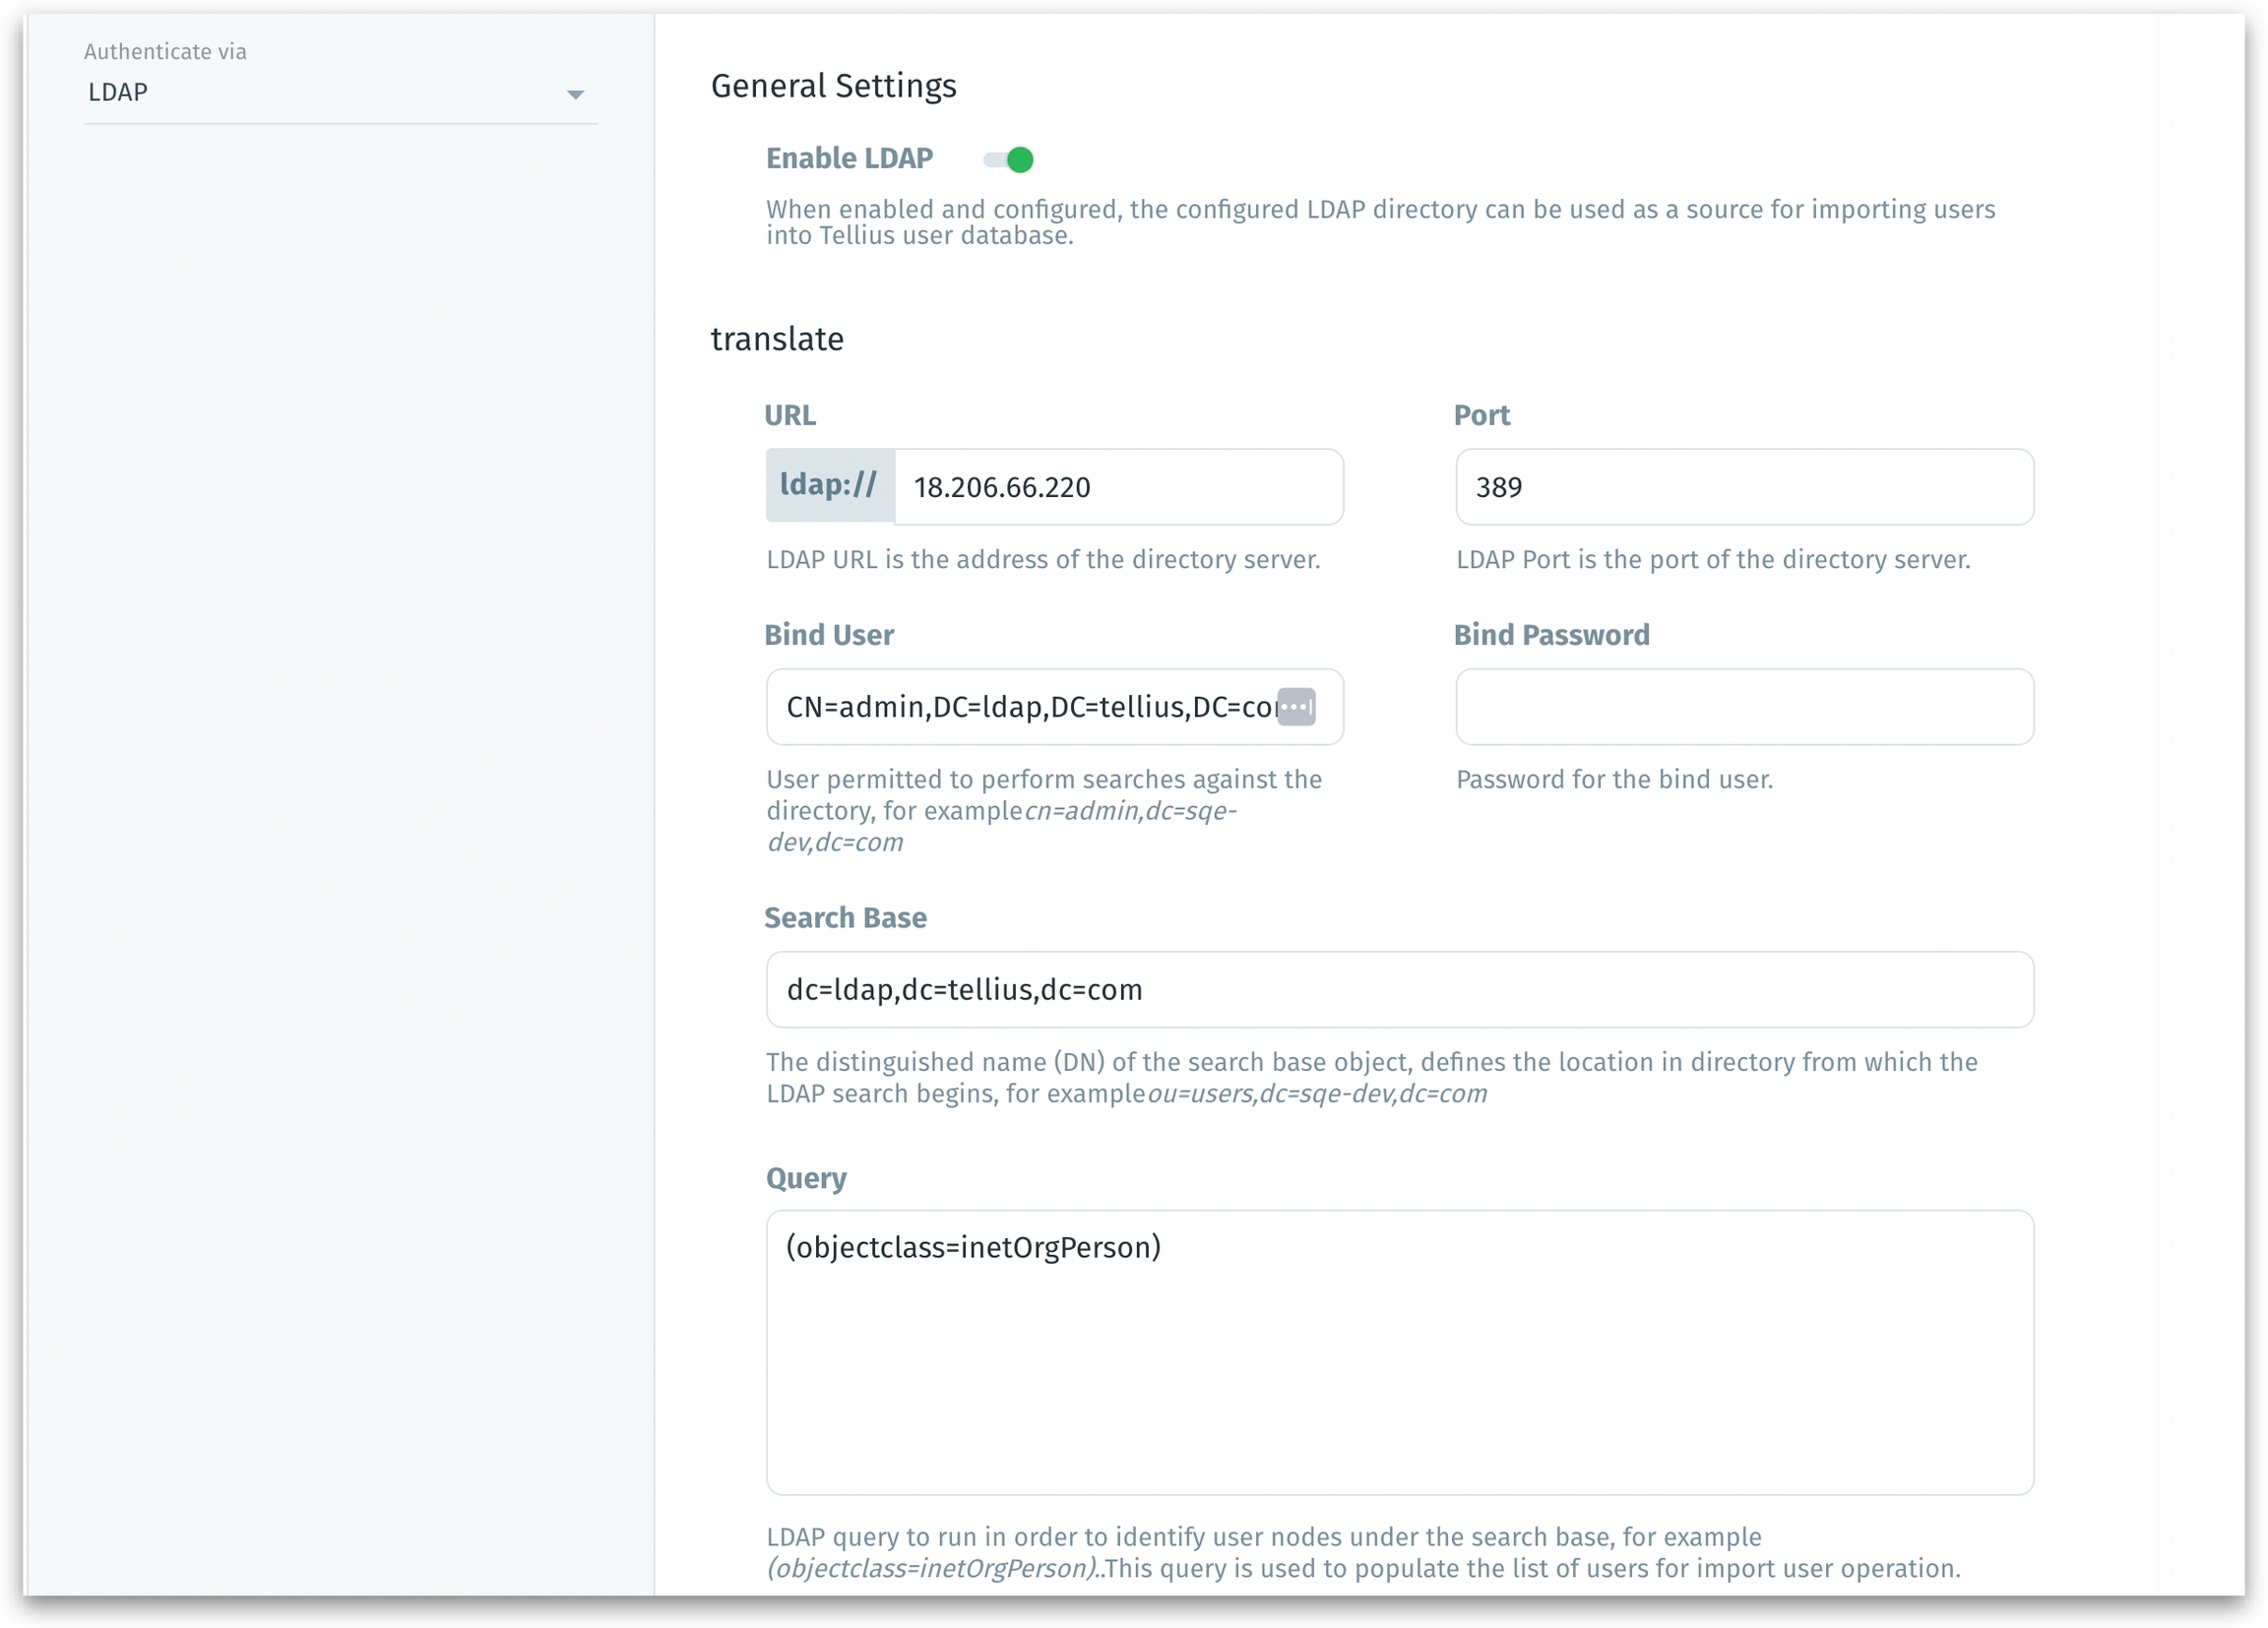Toggle the Enable LDAP switch
The height and width of the screenshot is (1628, 2268).
point(1008,160)
